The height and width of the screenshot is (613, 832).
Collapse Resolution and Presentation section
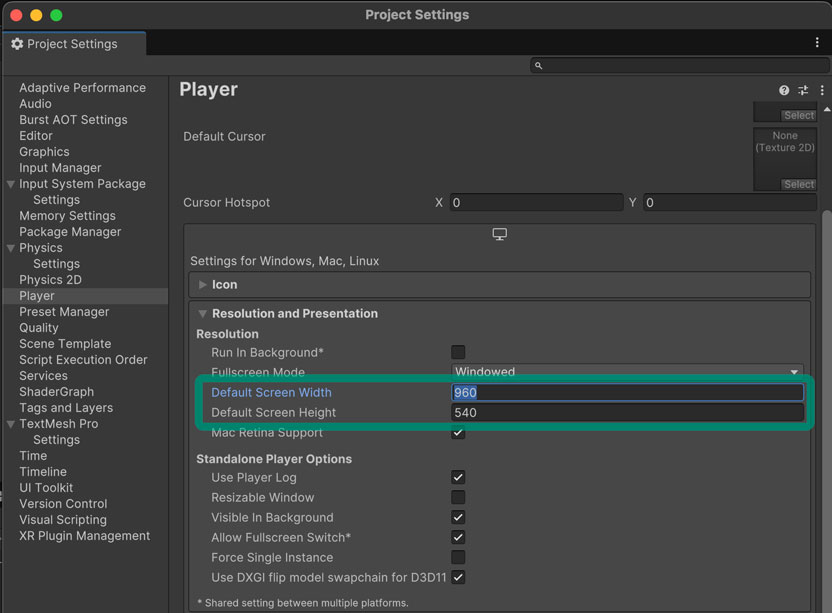202,314
